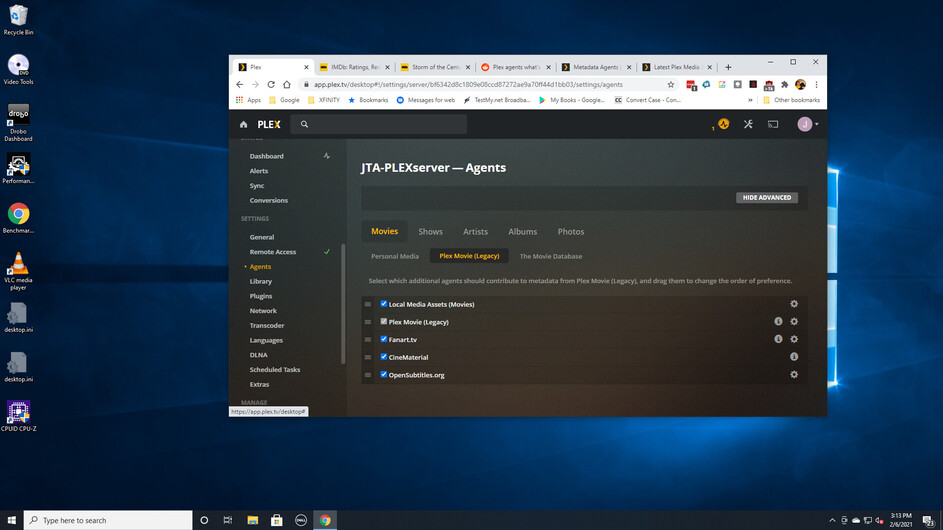Open Other bookmarks folder
The height and width of the screenshot is (530, 943).
(791, 100)
